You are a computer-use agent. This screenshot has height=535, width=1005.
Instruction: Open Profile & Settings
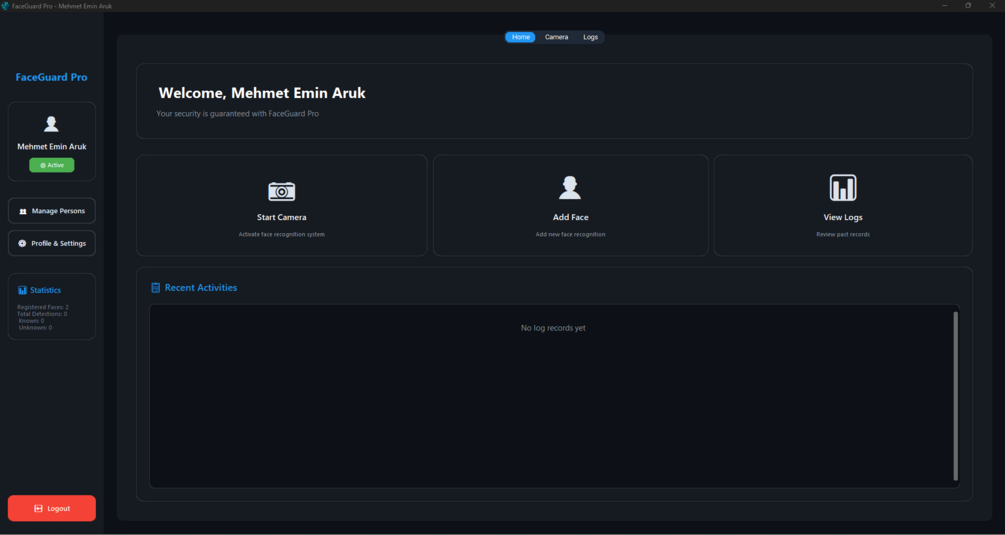coord(52,243)
